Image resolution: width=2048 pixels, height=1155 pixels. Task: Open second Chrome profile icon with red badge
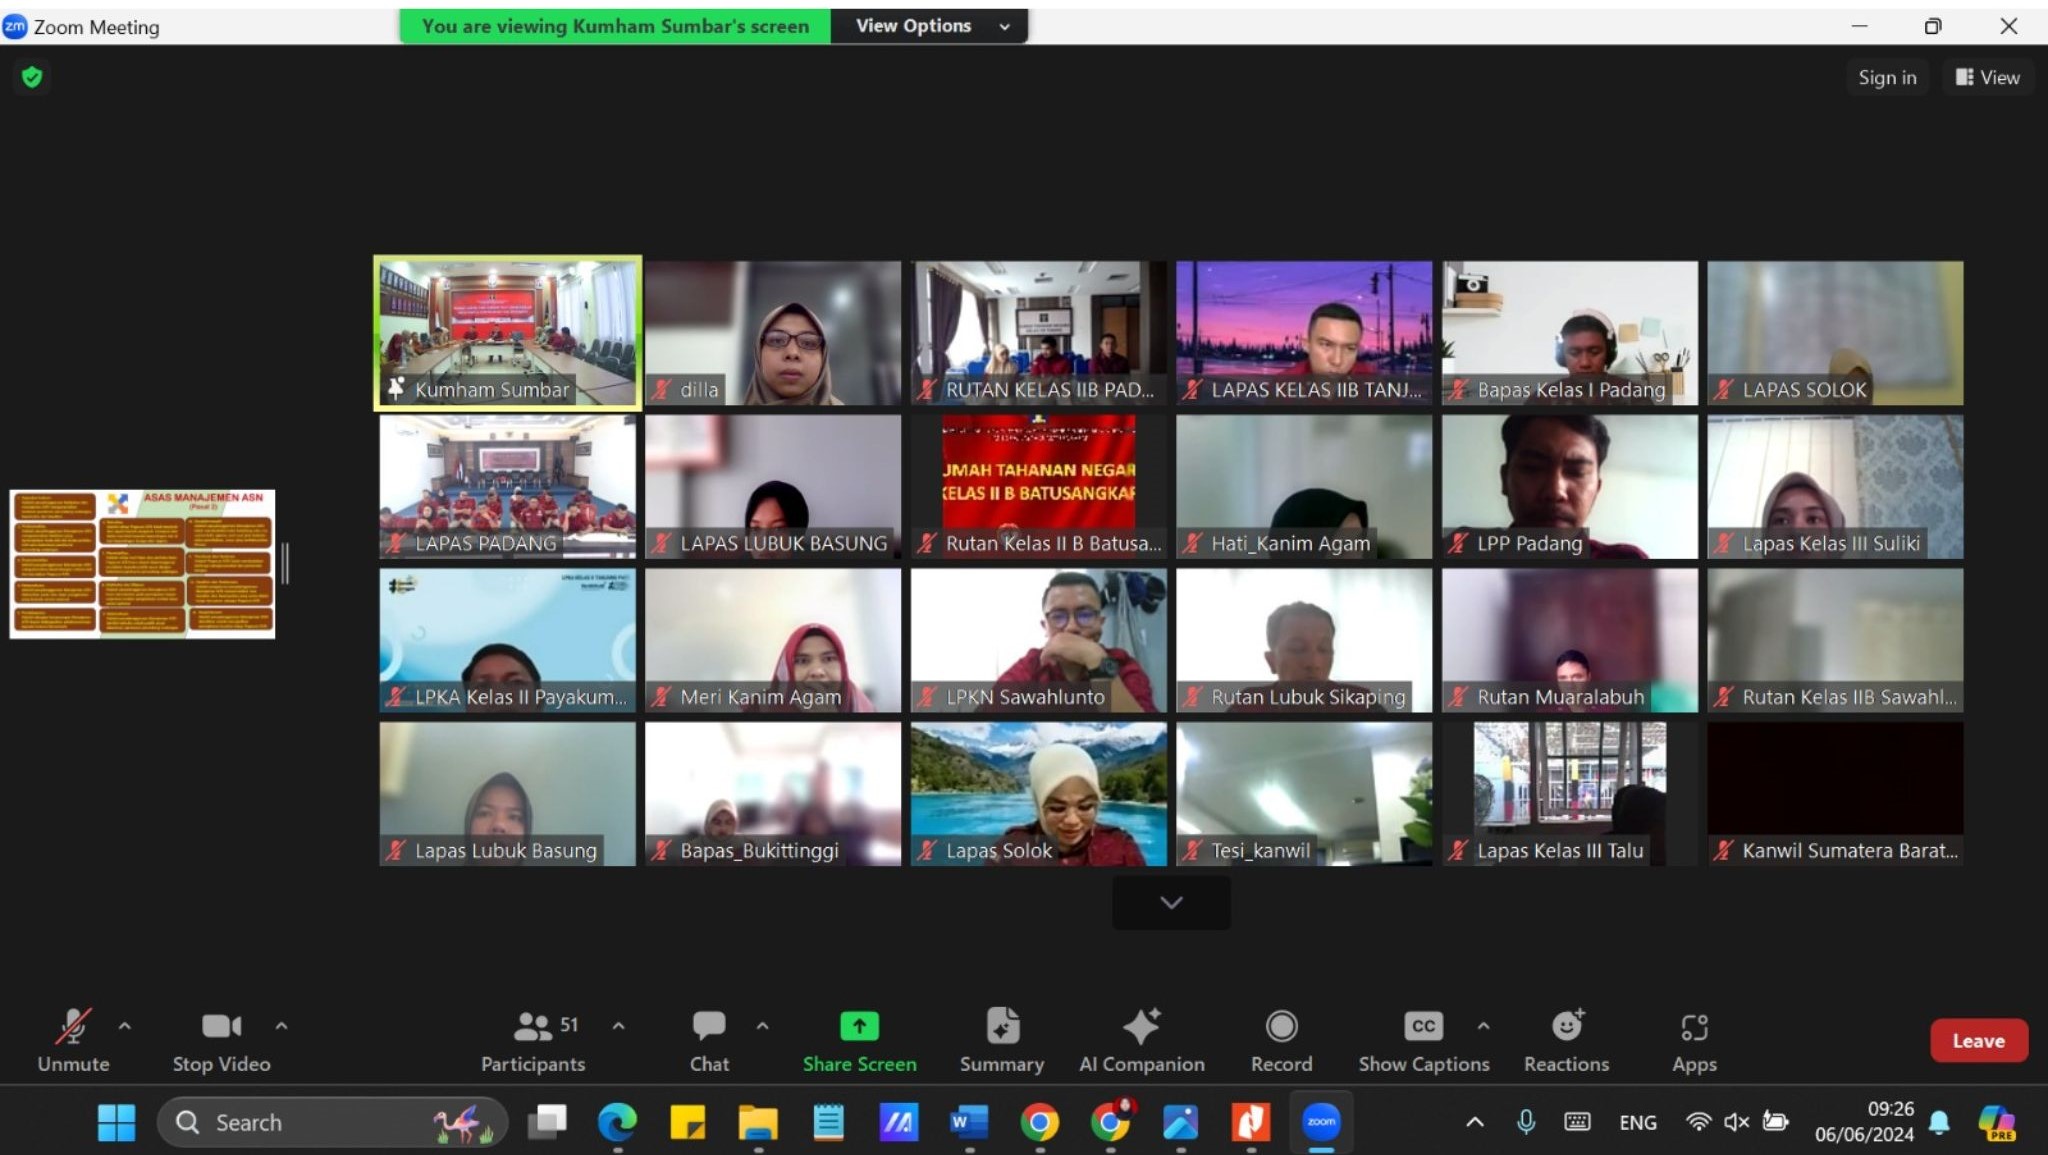tap(1110, 1122)
